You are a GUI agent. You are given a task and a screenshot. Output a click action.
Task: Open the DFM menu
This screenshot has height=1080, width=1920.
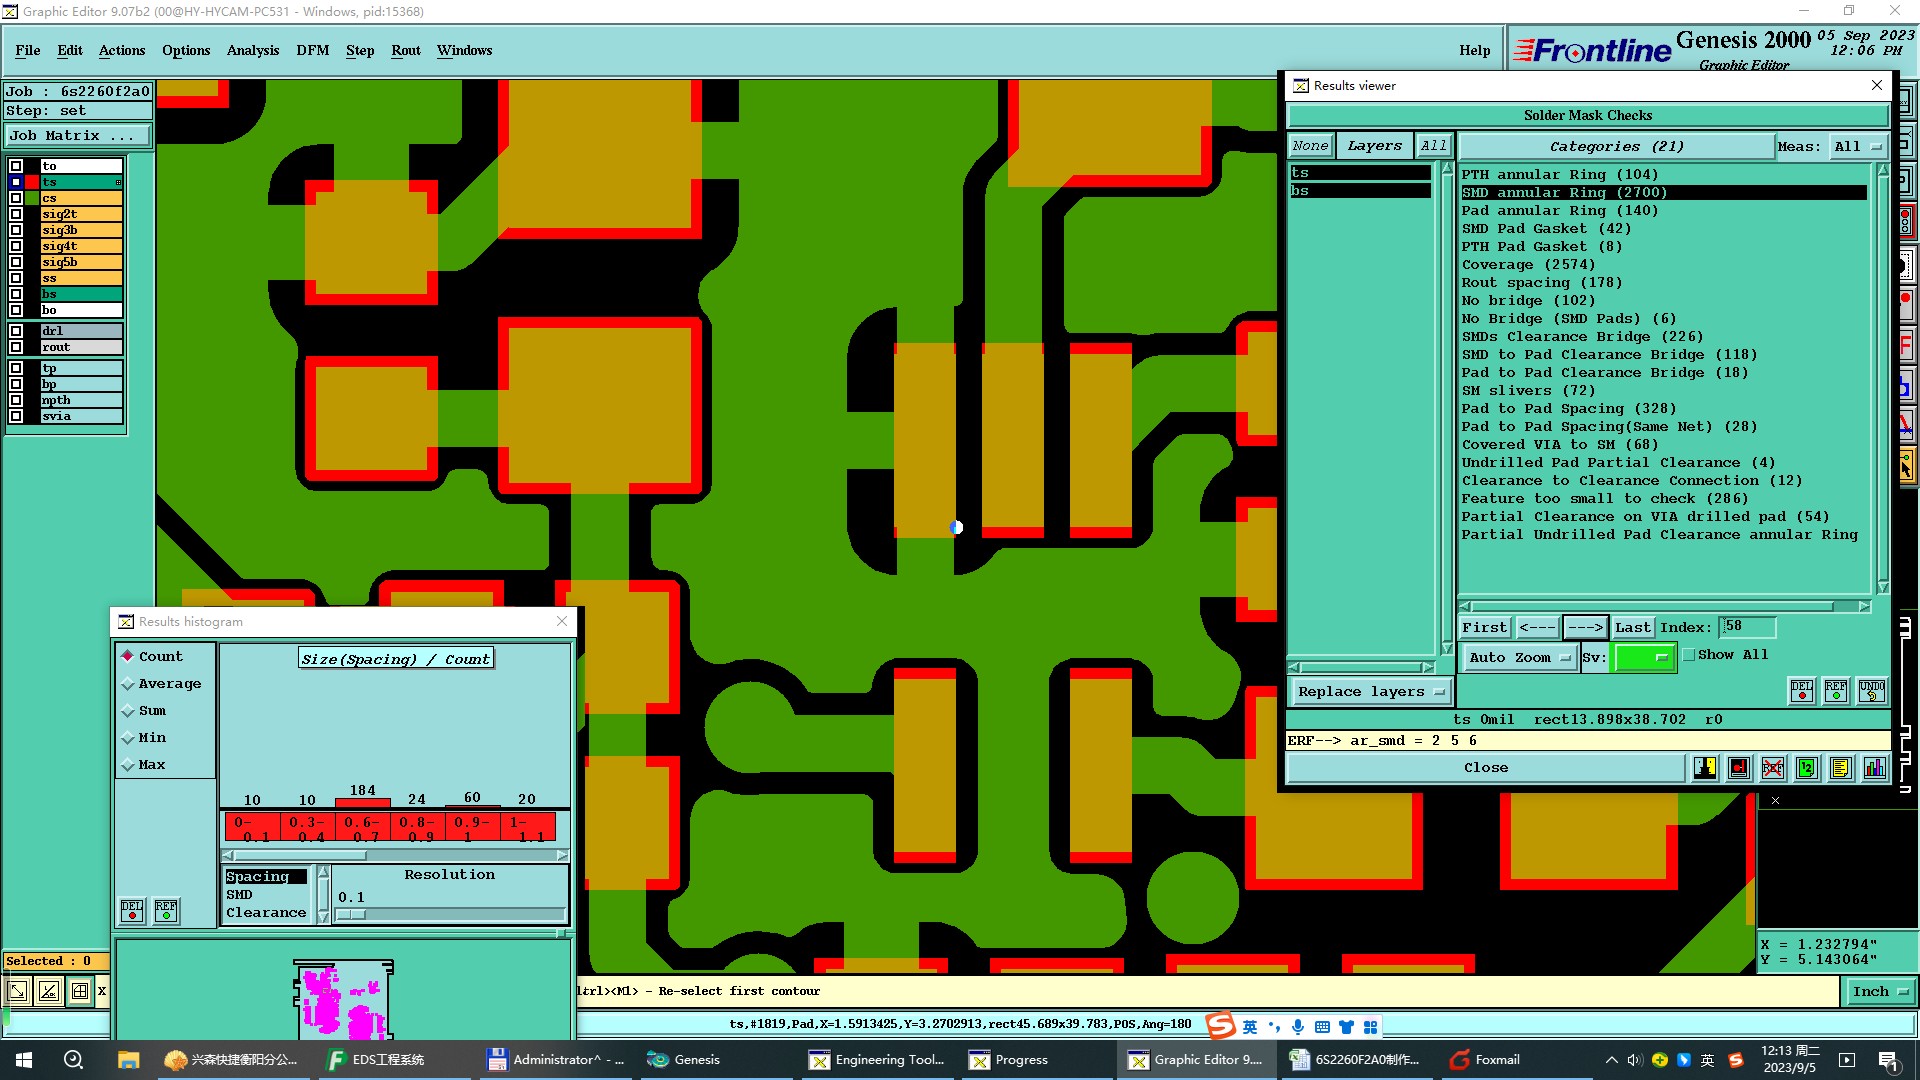[x=312, y=50]
